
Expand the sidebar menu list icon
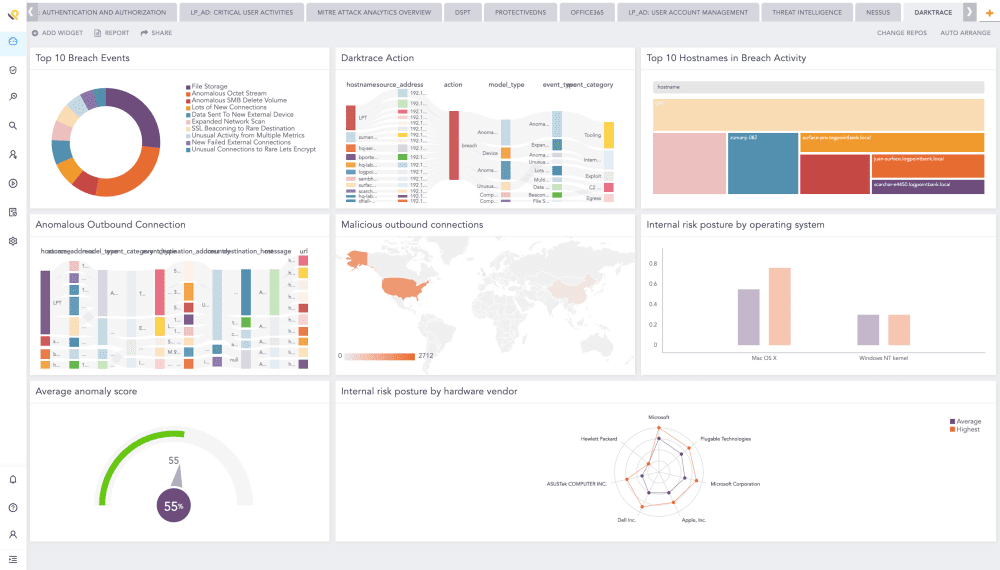tap(13, 560)
